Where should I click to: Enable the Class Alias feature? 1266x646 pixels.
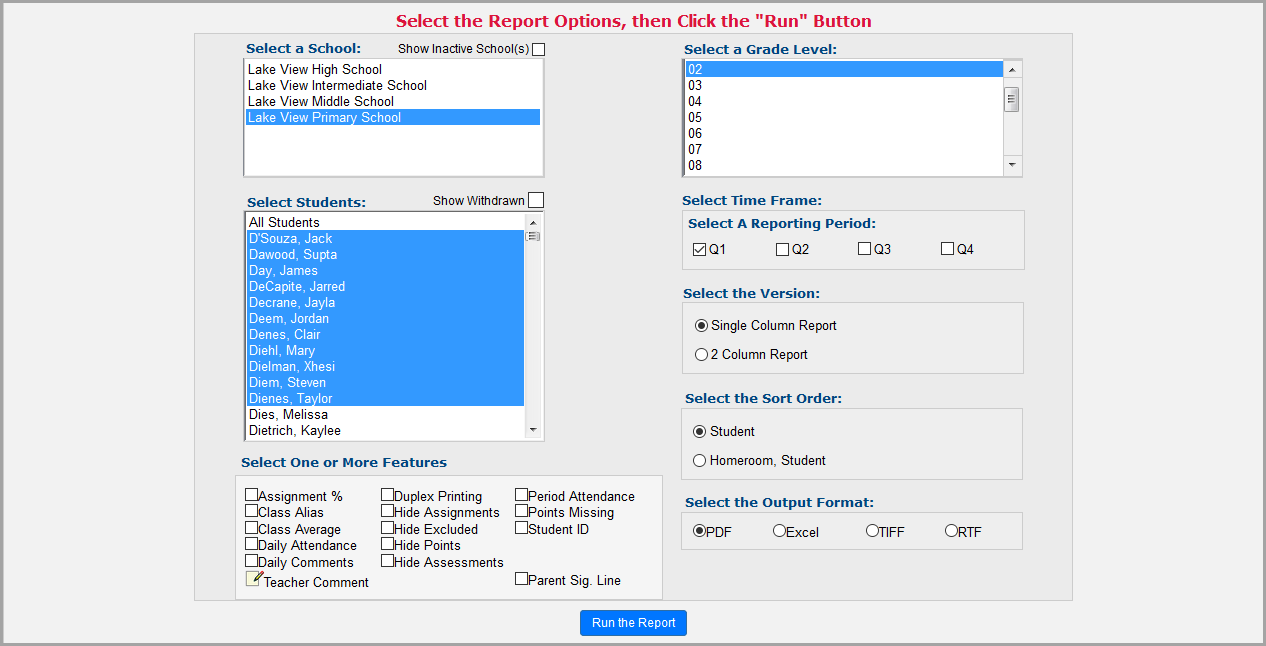pyautogui.click(x=252, y=510)
